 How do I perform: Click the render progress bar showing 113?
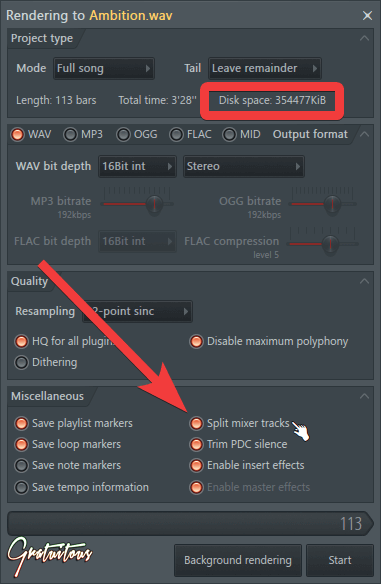(x=190, y=524)
